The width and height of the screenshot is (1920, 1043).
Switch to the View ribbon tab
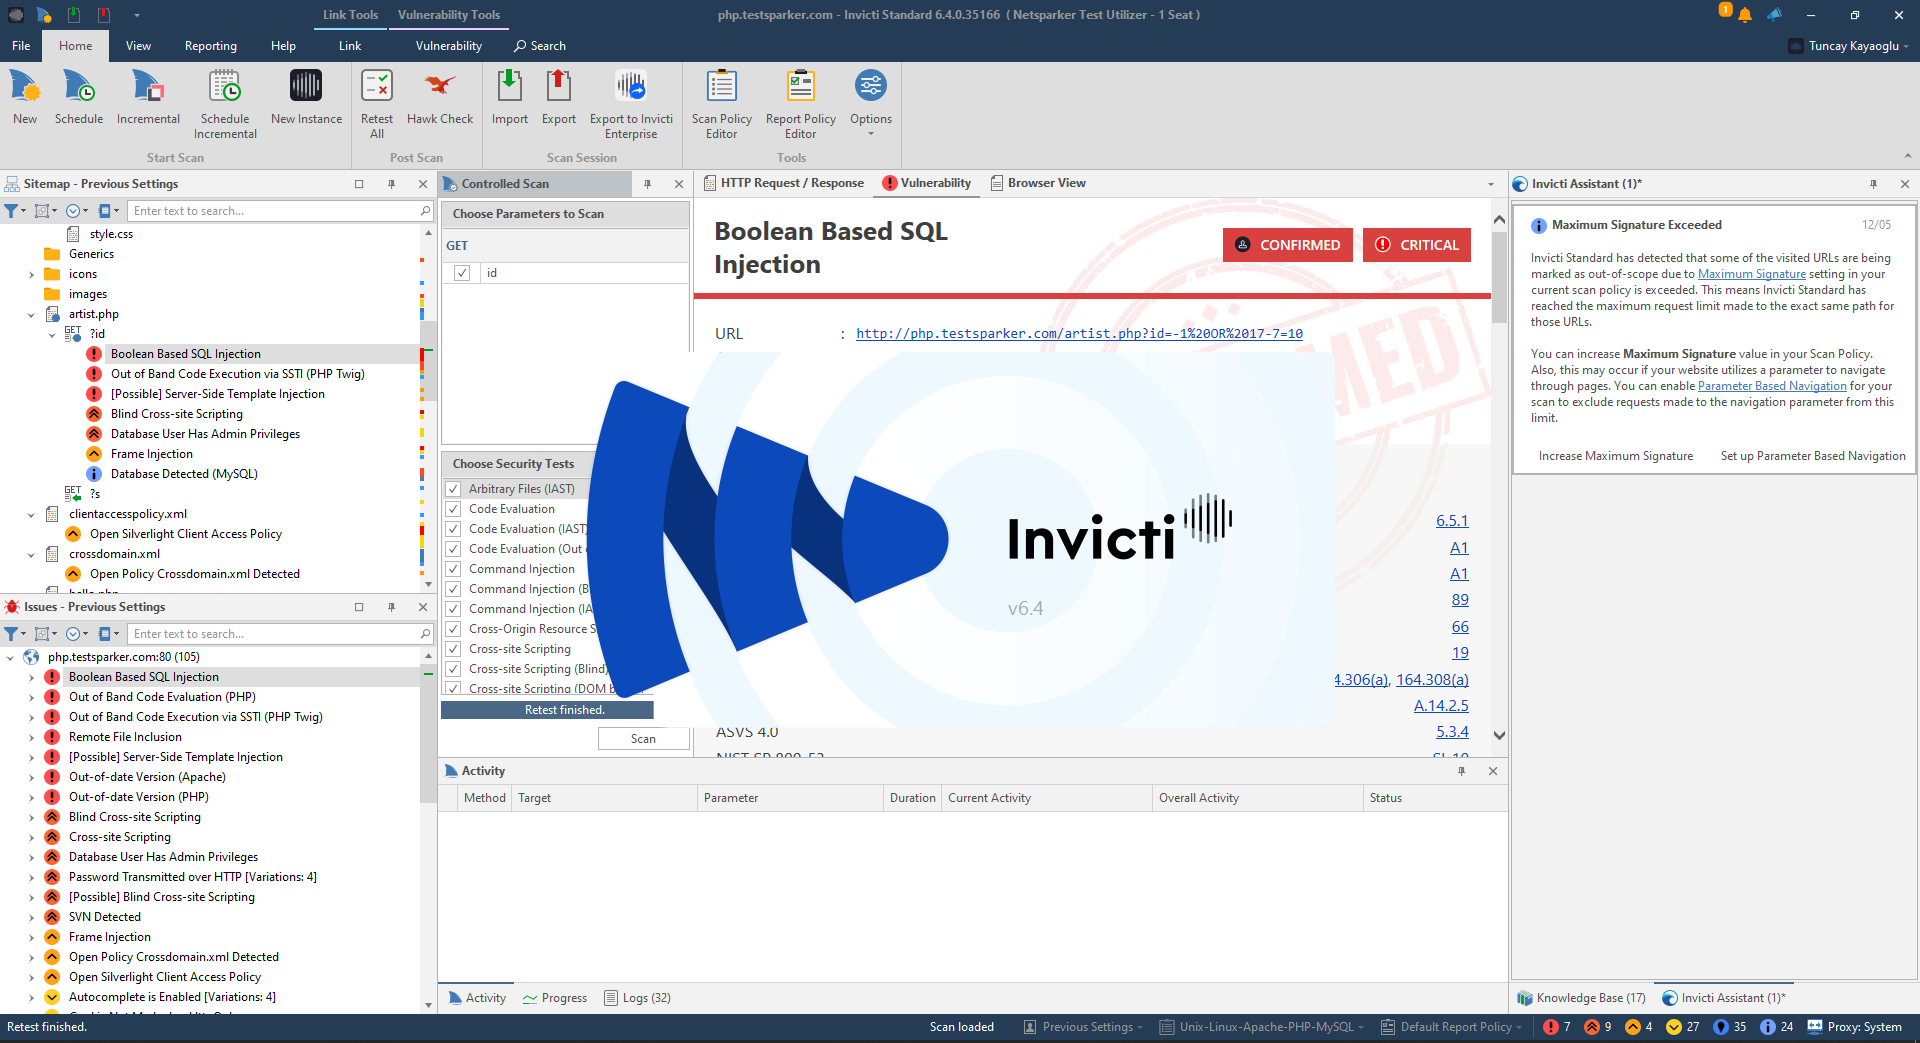138,46
